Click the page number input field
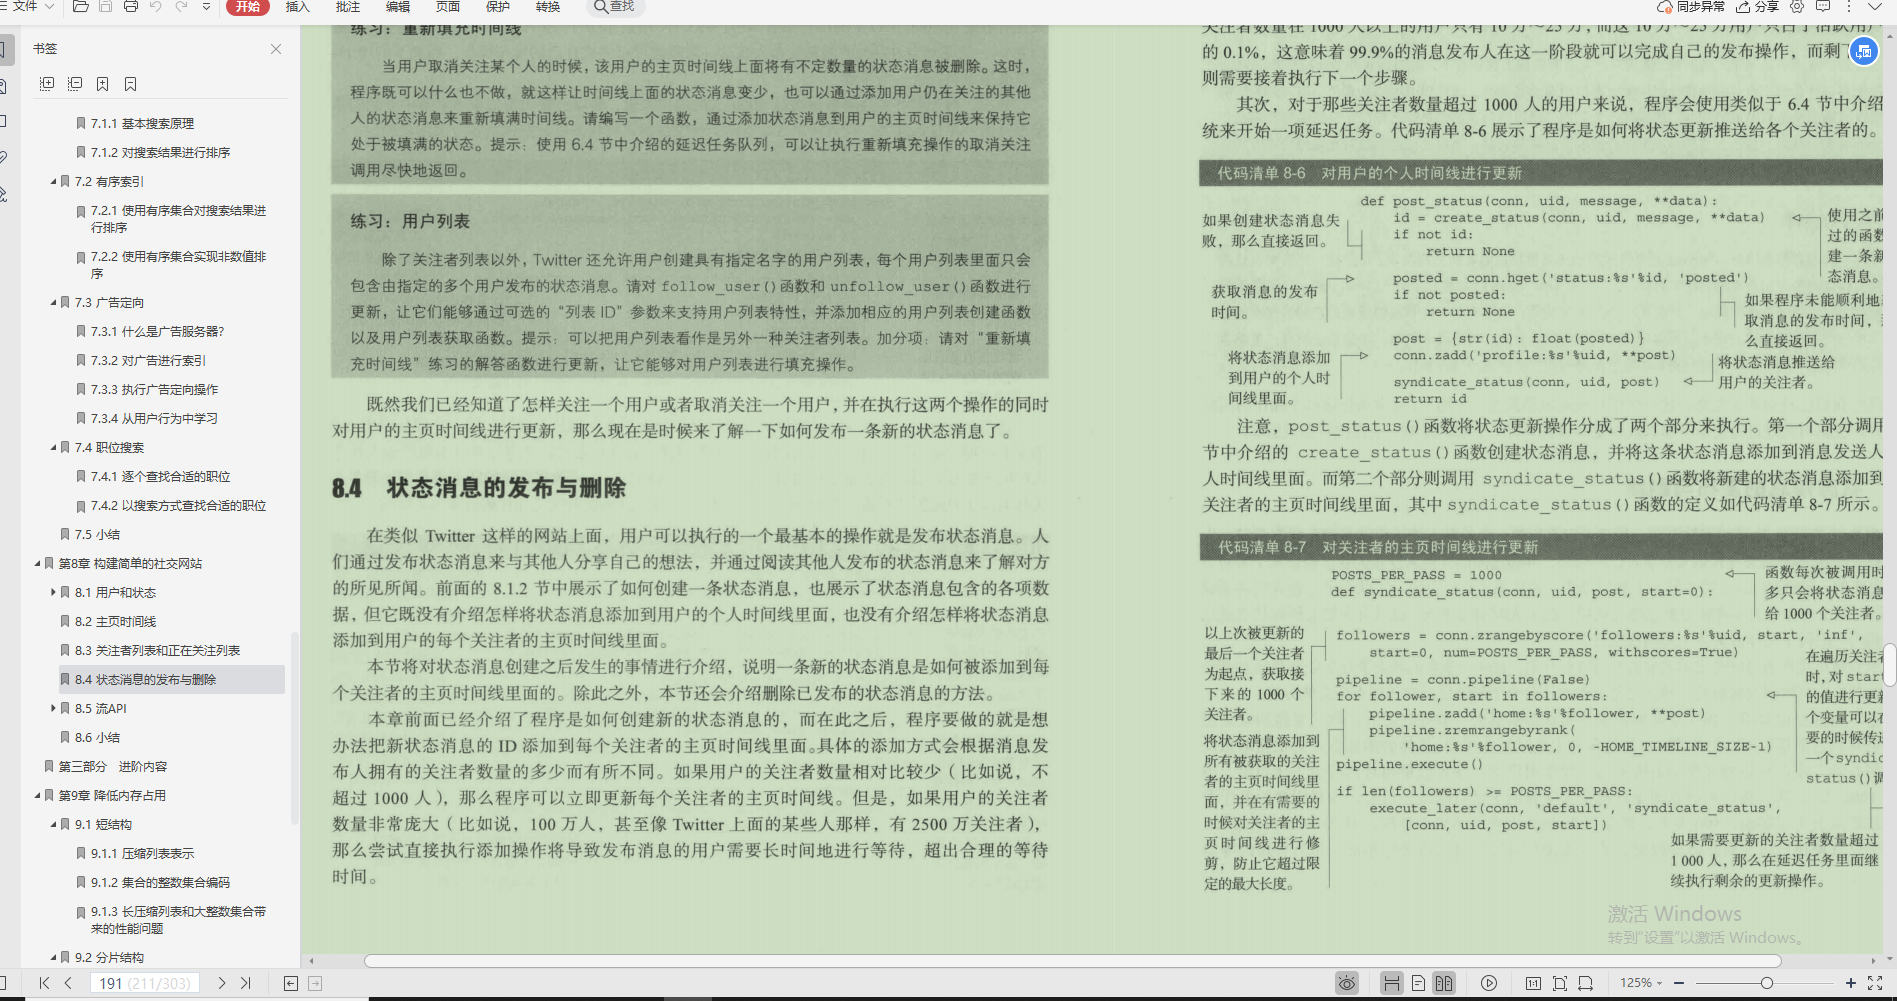Screen dimensions: 1897x1001 pyautogui.click(x=145, y=983)
